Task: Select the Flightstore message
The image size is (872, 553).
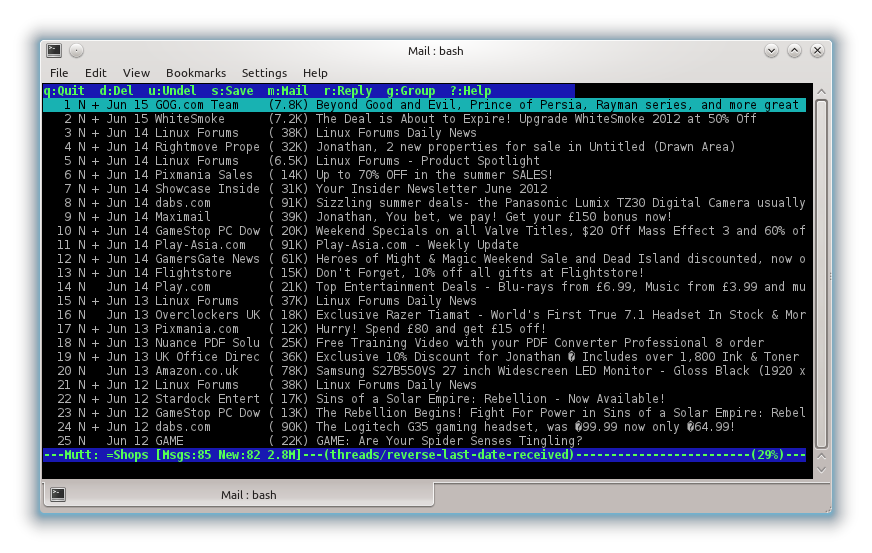Action: [x=424, y=273]
